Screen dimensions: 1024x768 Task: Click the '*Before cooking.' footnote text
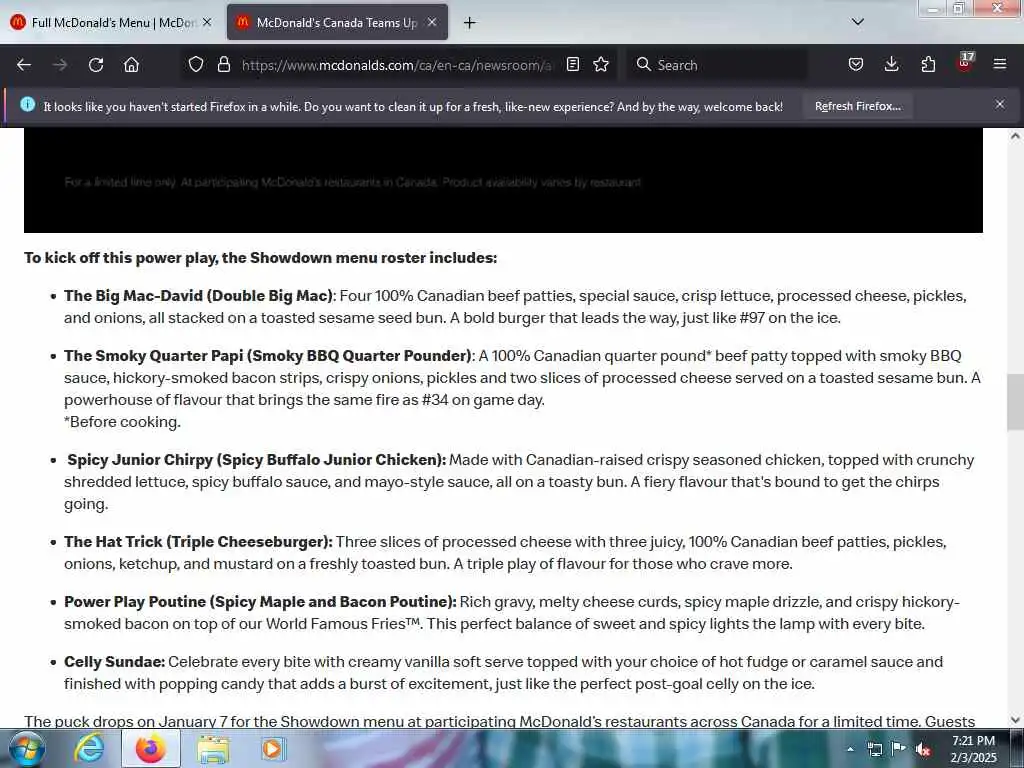point(122,422)
